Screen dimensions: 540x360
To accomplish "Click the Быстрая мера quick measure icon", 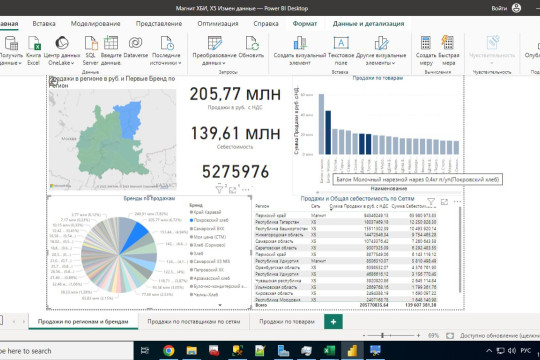I will (448, 43).
